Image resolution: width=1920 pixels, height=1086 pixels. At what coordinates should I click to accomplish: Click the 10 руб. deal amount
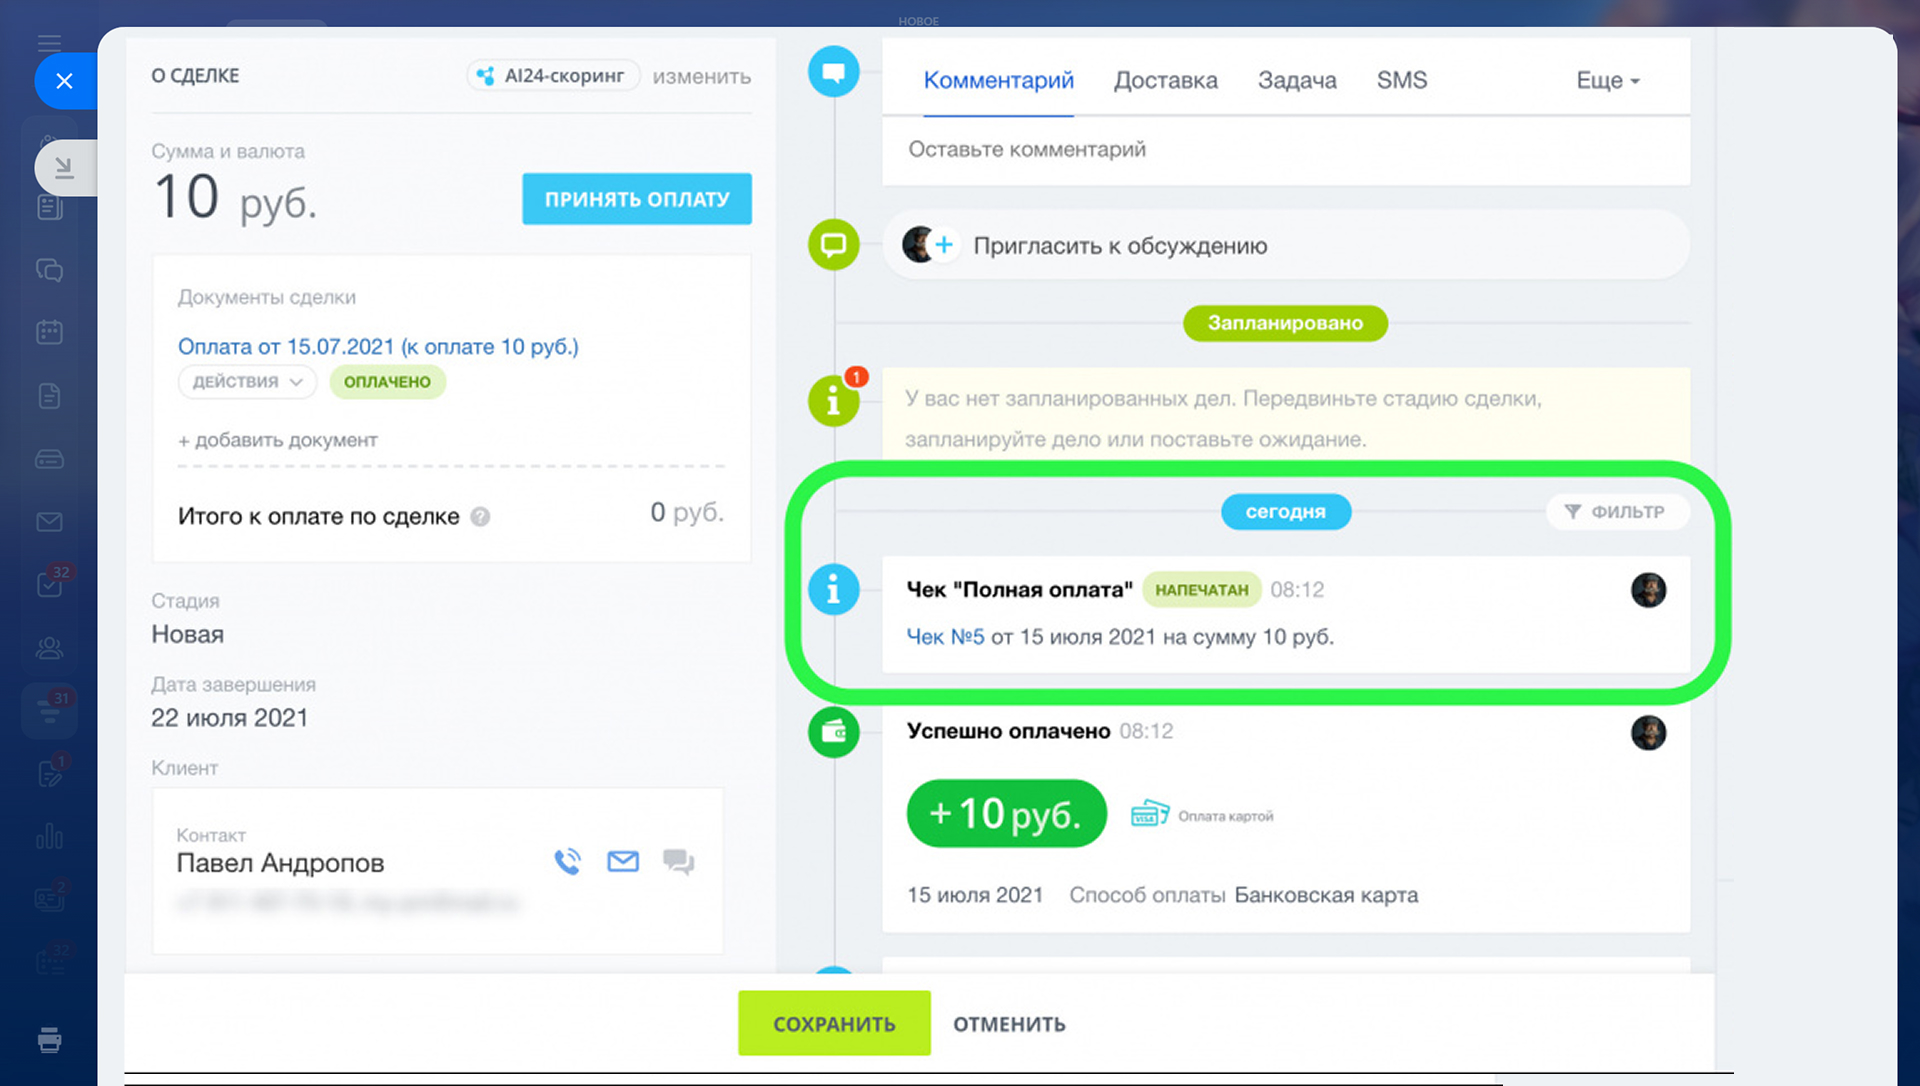coord(235,198)
